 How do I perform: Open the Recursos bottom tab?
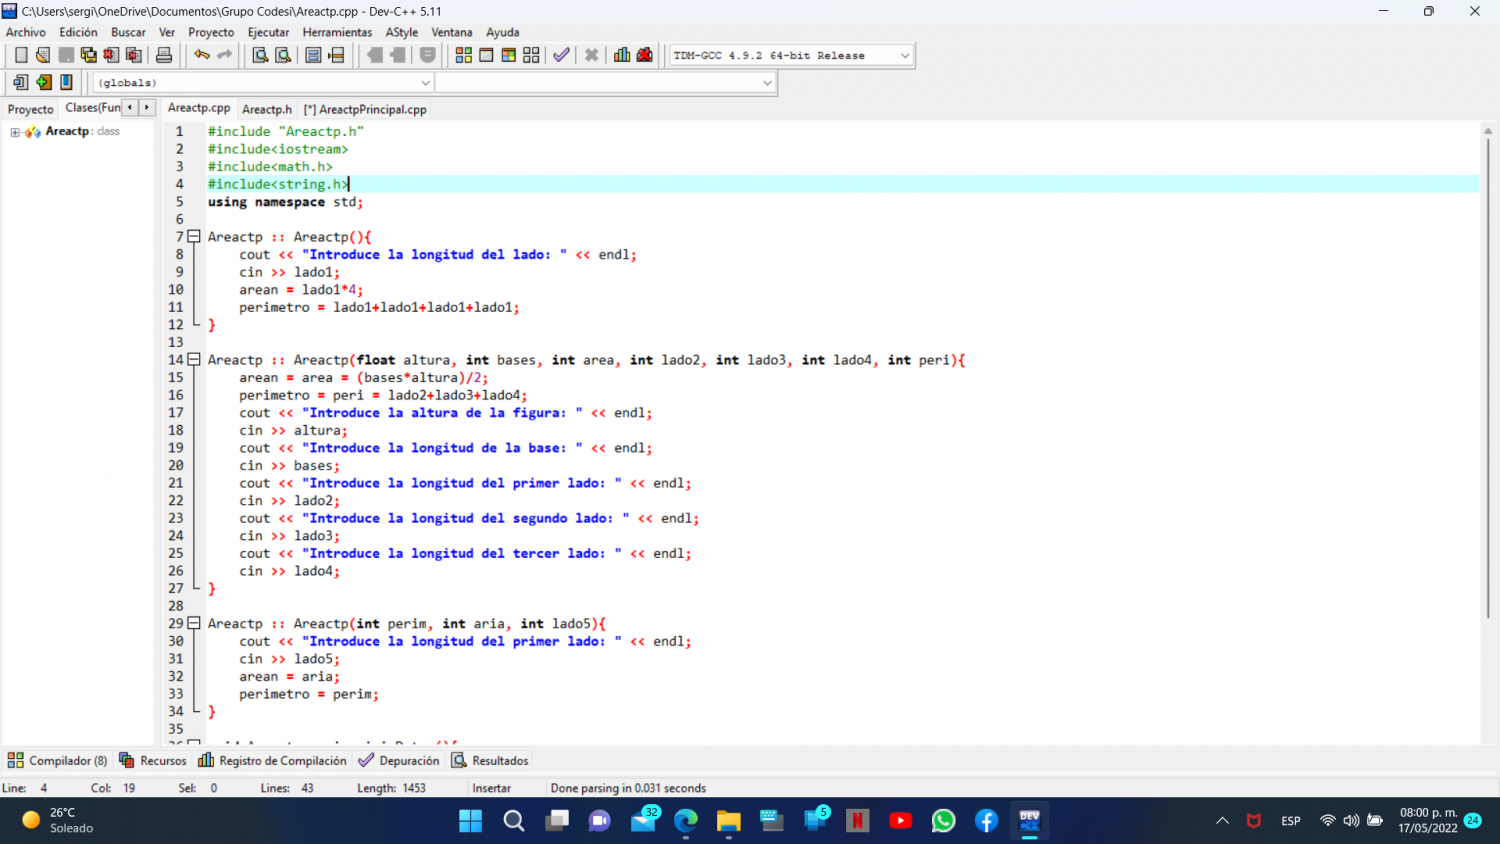pos(153,761)
